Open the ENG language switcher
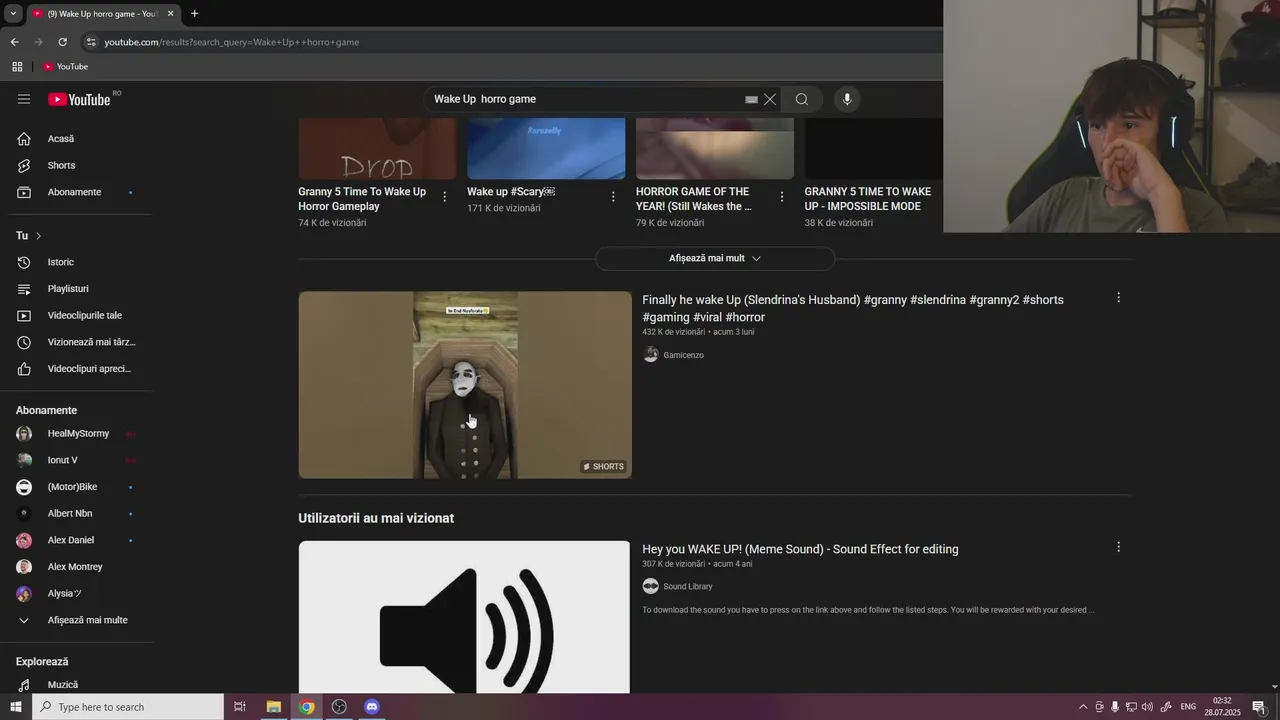Viewport: 1280px width, 720px height. coord(1188,707)
